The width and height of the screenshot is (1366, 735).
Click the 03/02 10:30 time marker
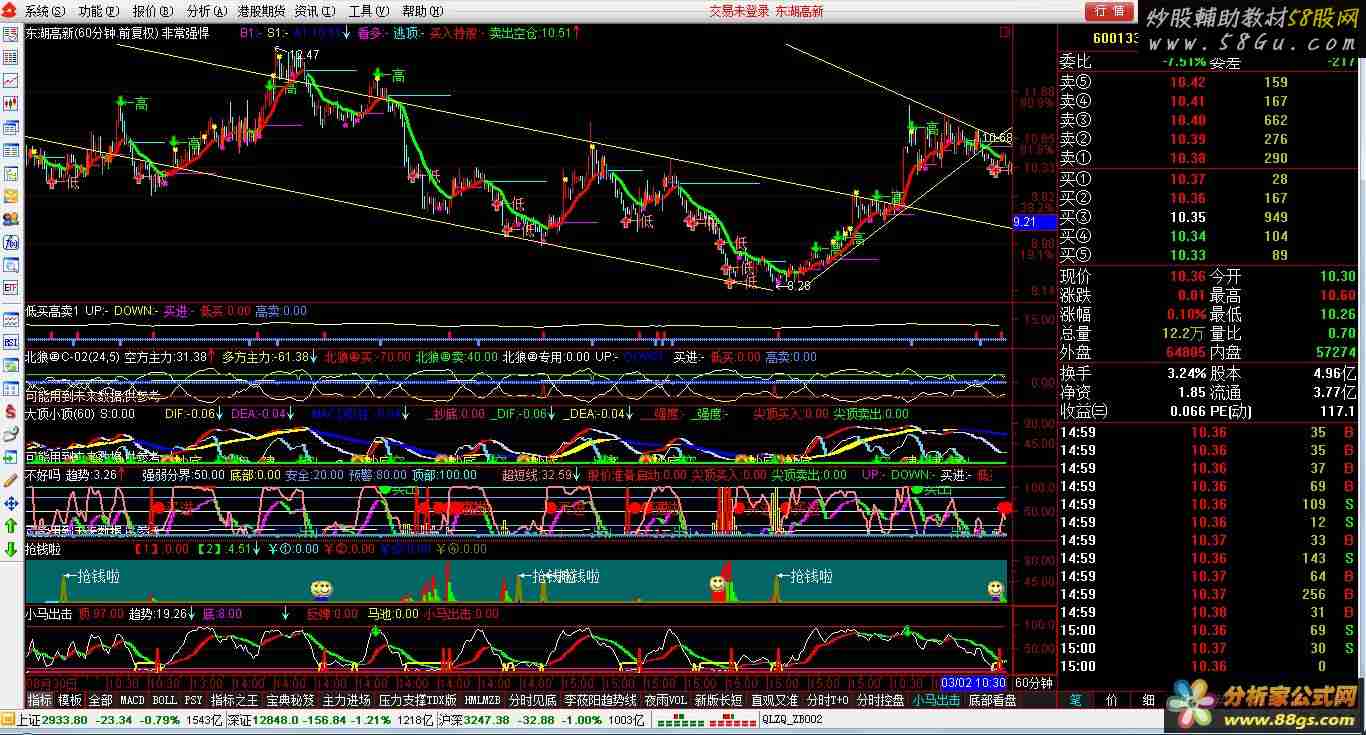974,682
